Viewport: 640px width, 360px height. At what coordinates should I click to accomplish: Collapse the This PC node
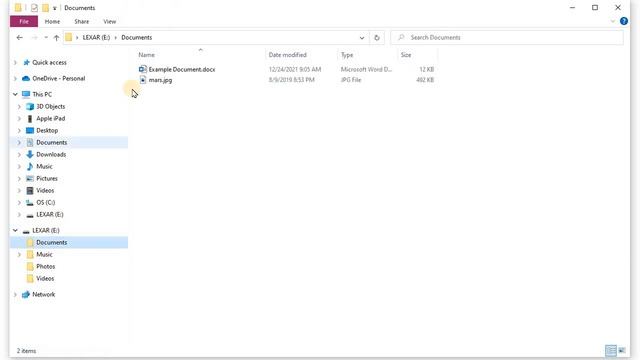[x=16, y=94]
